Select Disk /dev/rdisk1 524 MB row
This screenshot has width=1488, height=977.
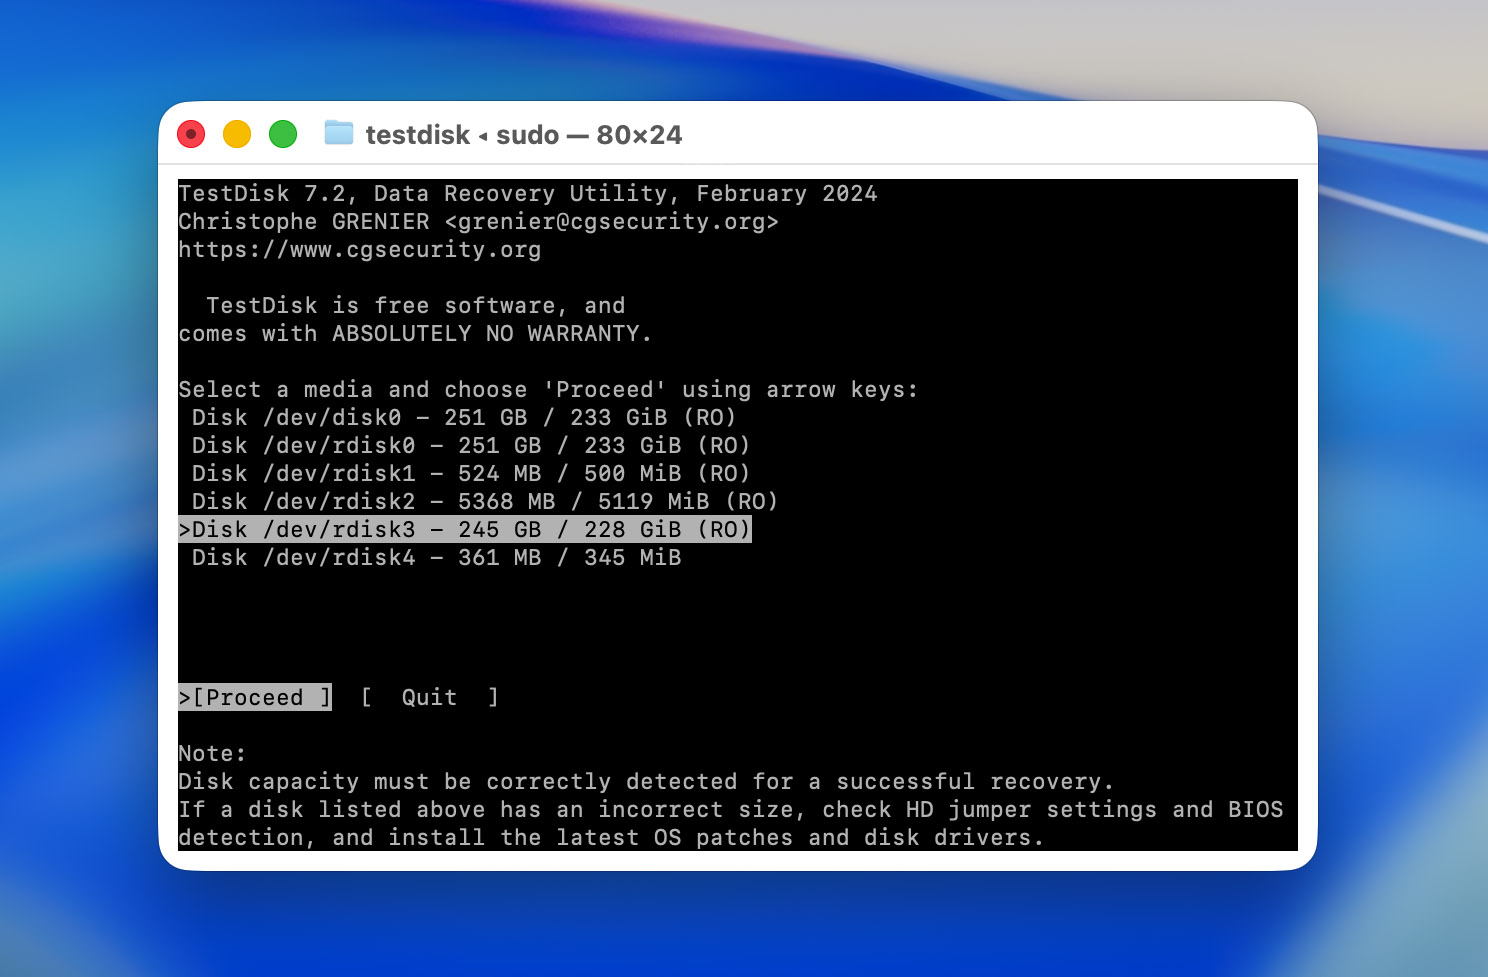(471, 473)
